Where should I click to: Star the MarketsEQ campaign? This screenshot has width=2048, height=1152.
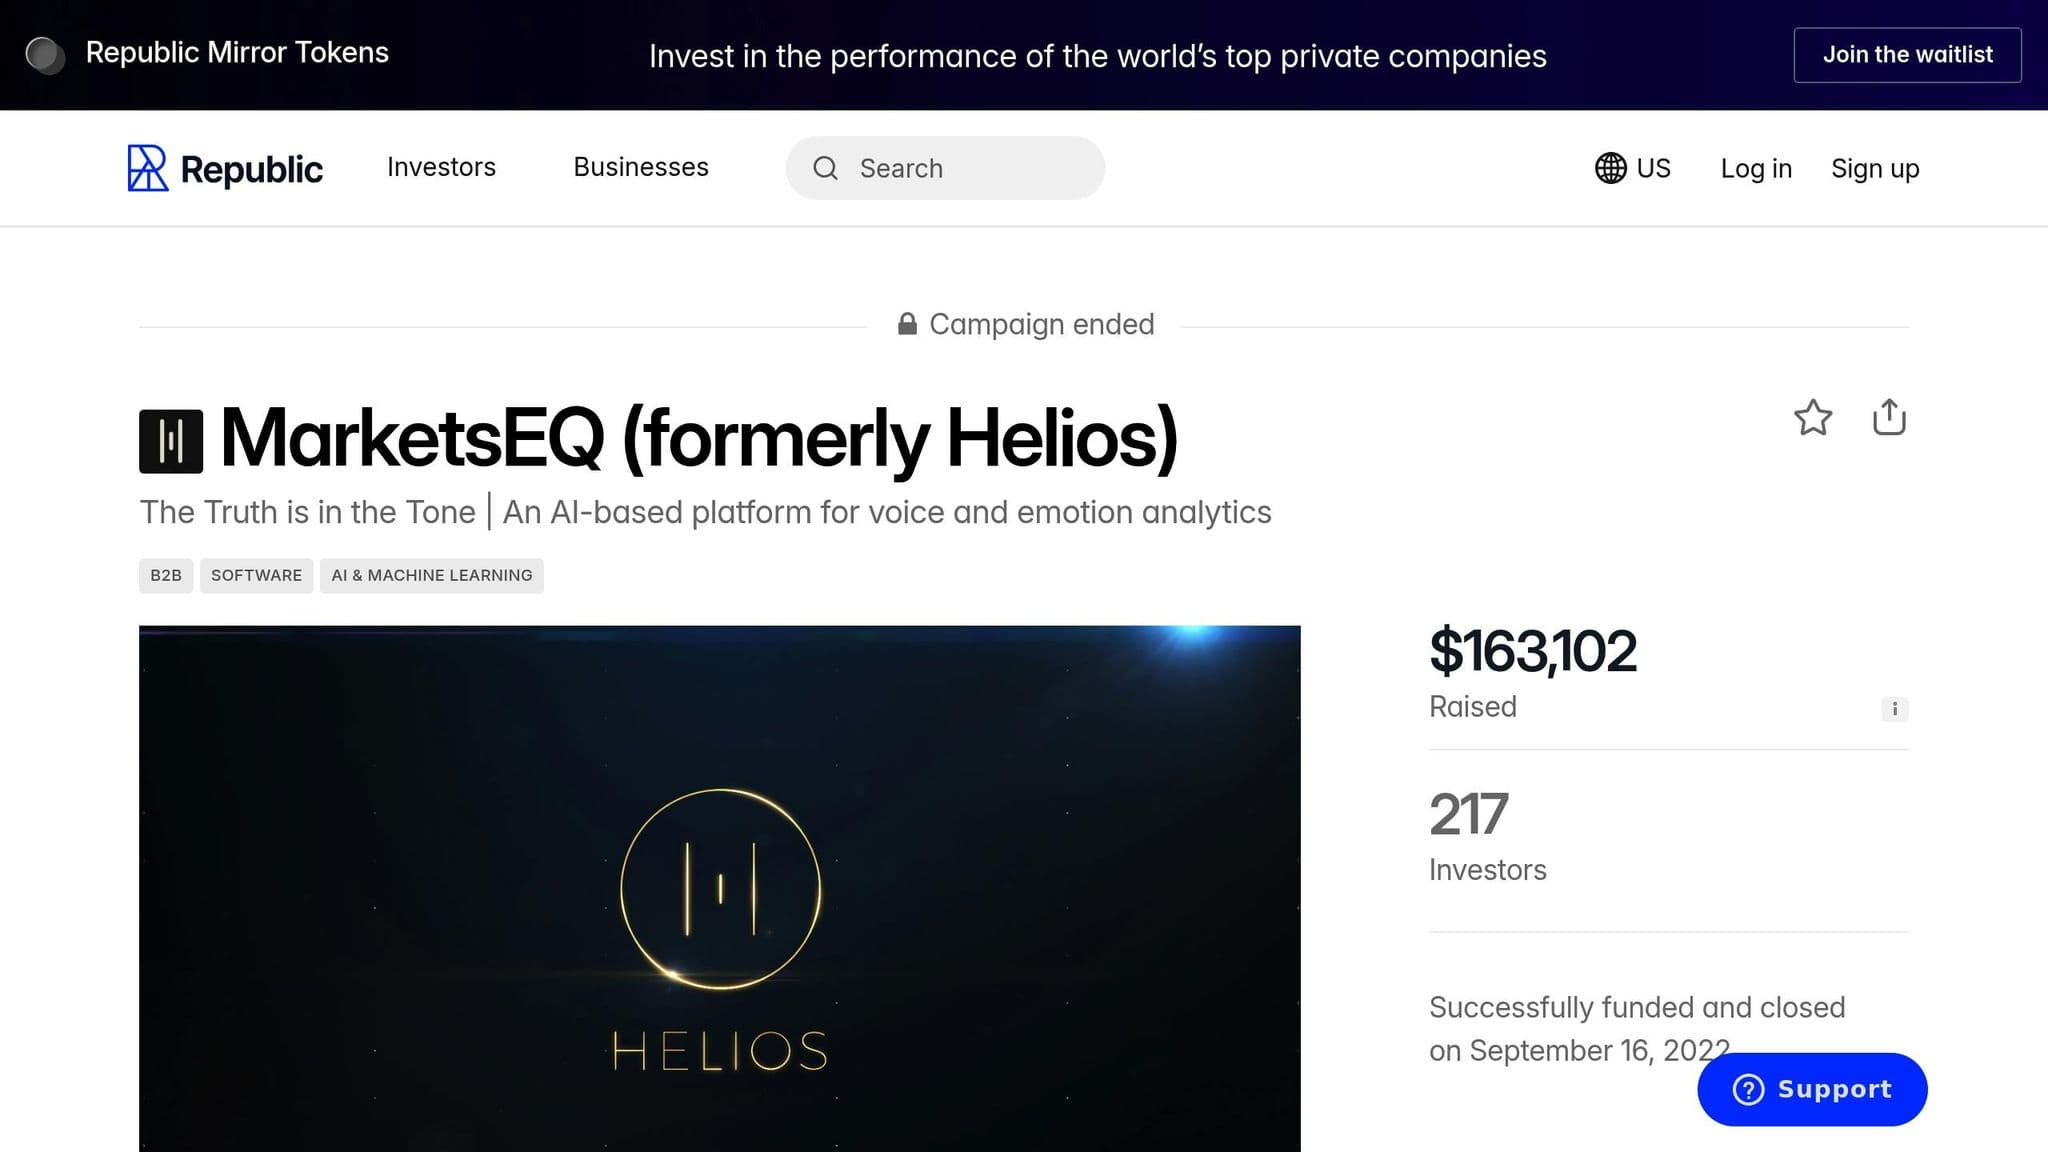1813,419
